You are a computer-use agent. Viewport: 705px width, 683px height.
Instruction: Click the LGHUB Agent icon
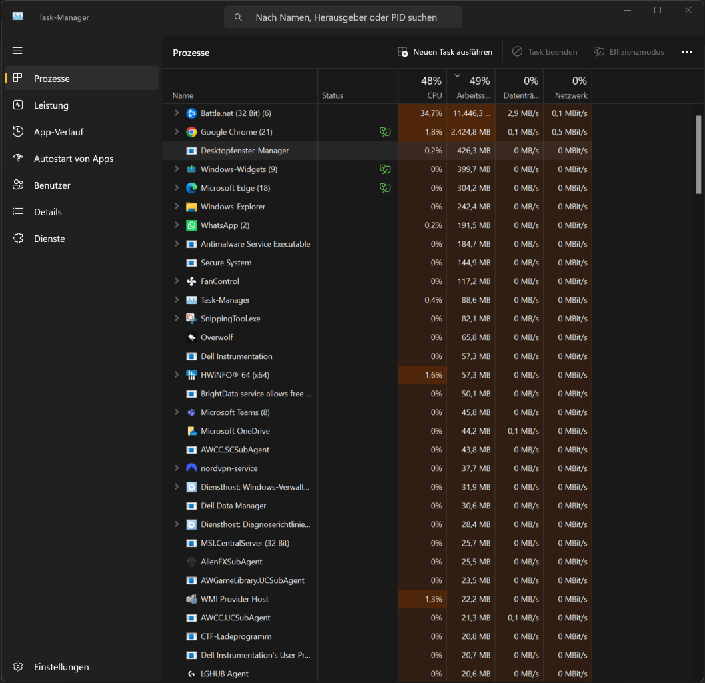click(x=192, y=674)
